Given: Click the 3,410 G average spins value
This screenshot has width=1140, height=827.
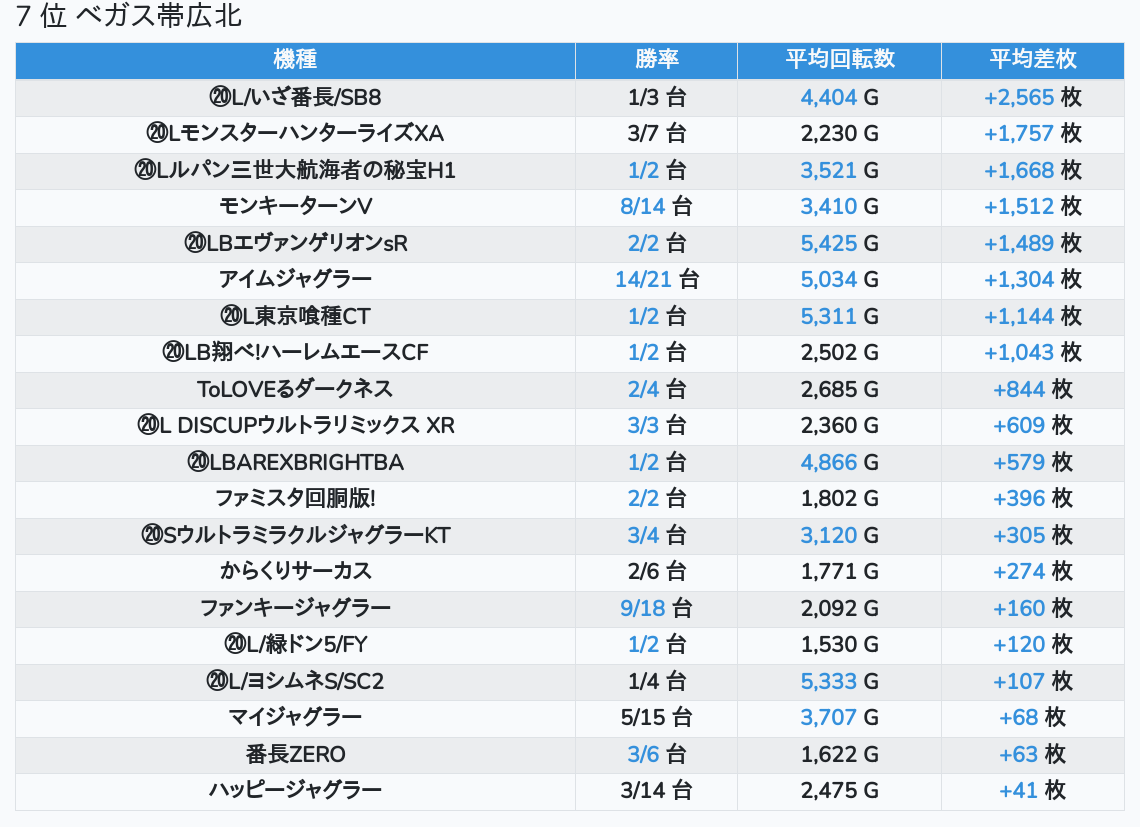Looking at the screenshot, I should click(840, 207).
